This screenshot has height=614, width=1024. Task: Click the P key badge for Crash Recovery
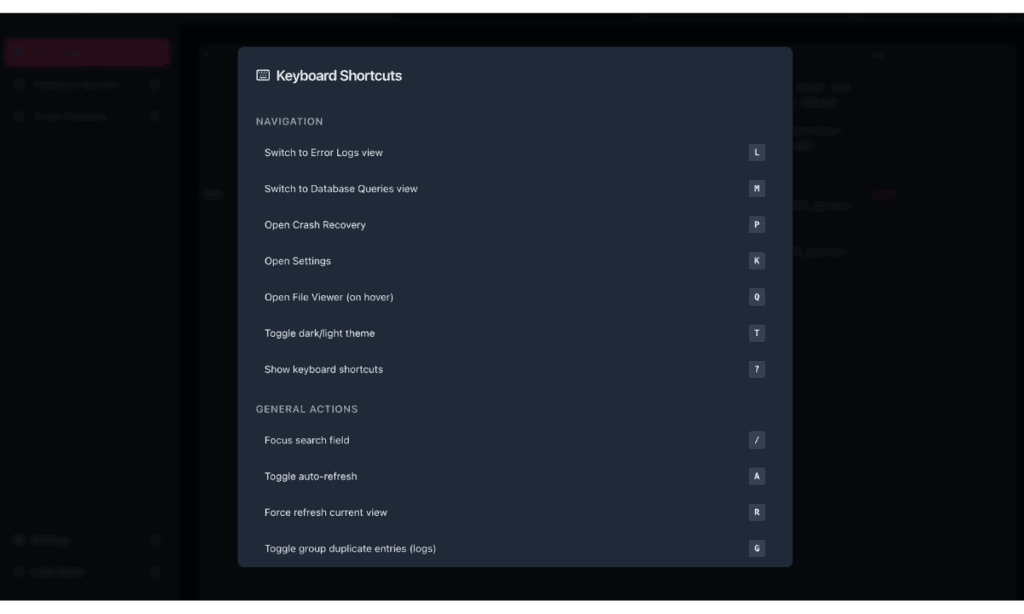click(756, 225)
